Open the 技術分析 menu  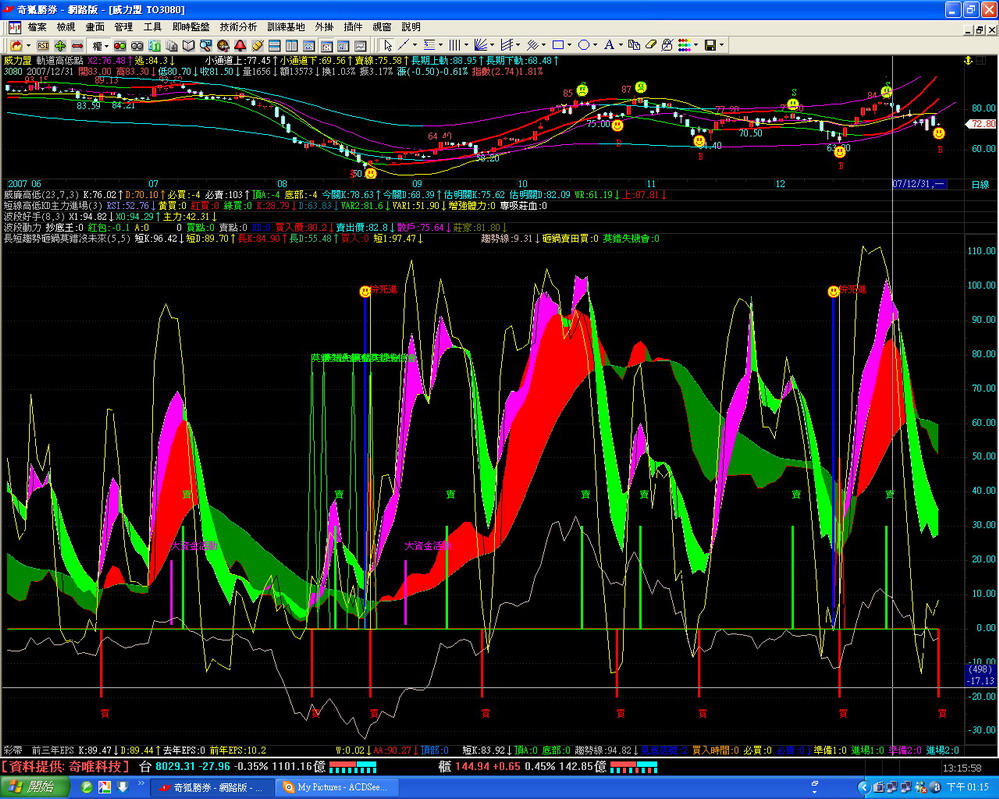point(238,27)
